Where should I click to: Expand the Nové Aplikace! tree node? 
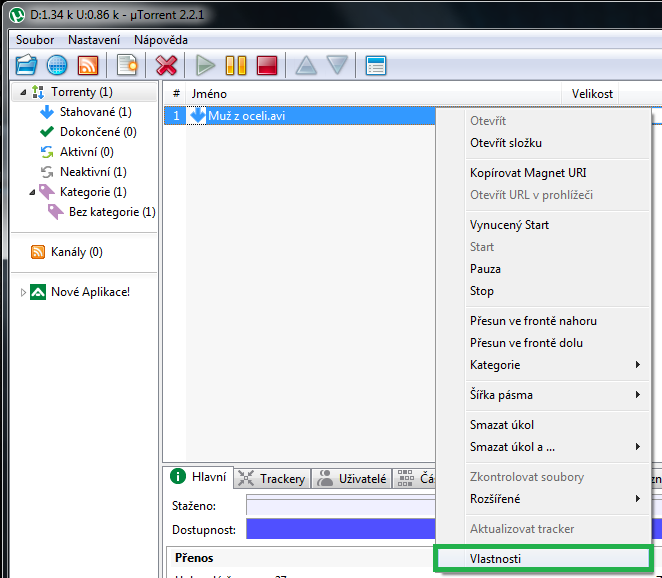pos(23,292)
